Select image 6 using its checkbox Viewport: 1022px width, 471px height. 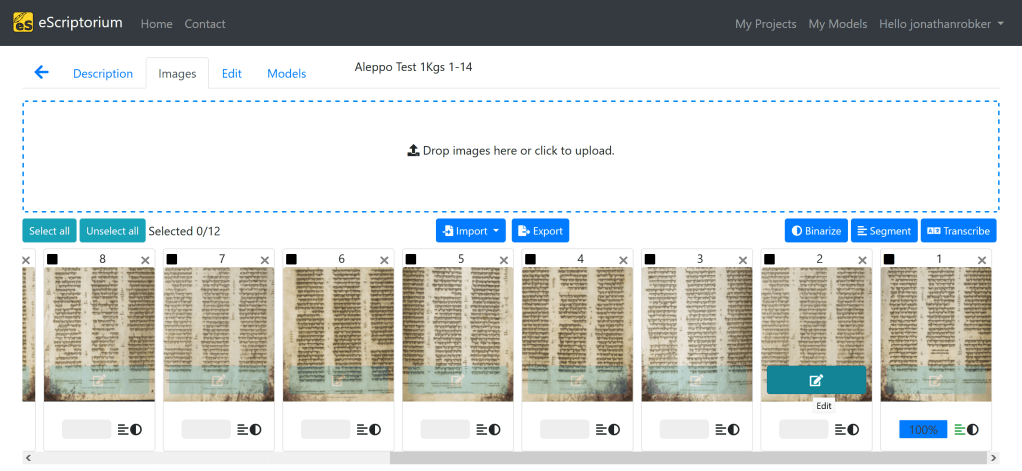[x=291, y=260]
